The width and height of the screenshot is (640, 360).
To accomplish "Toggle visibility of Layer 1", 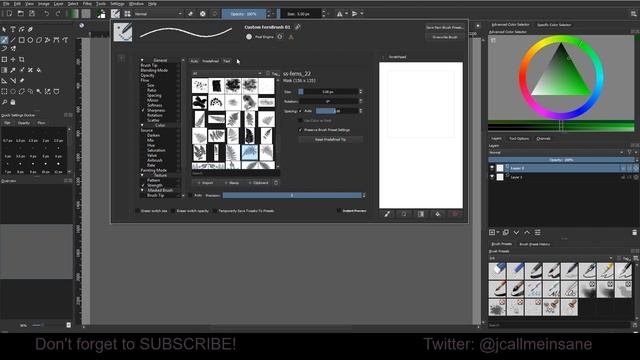I will coord(492,177).
